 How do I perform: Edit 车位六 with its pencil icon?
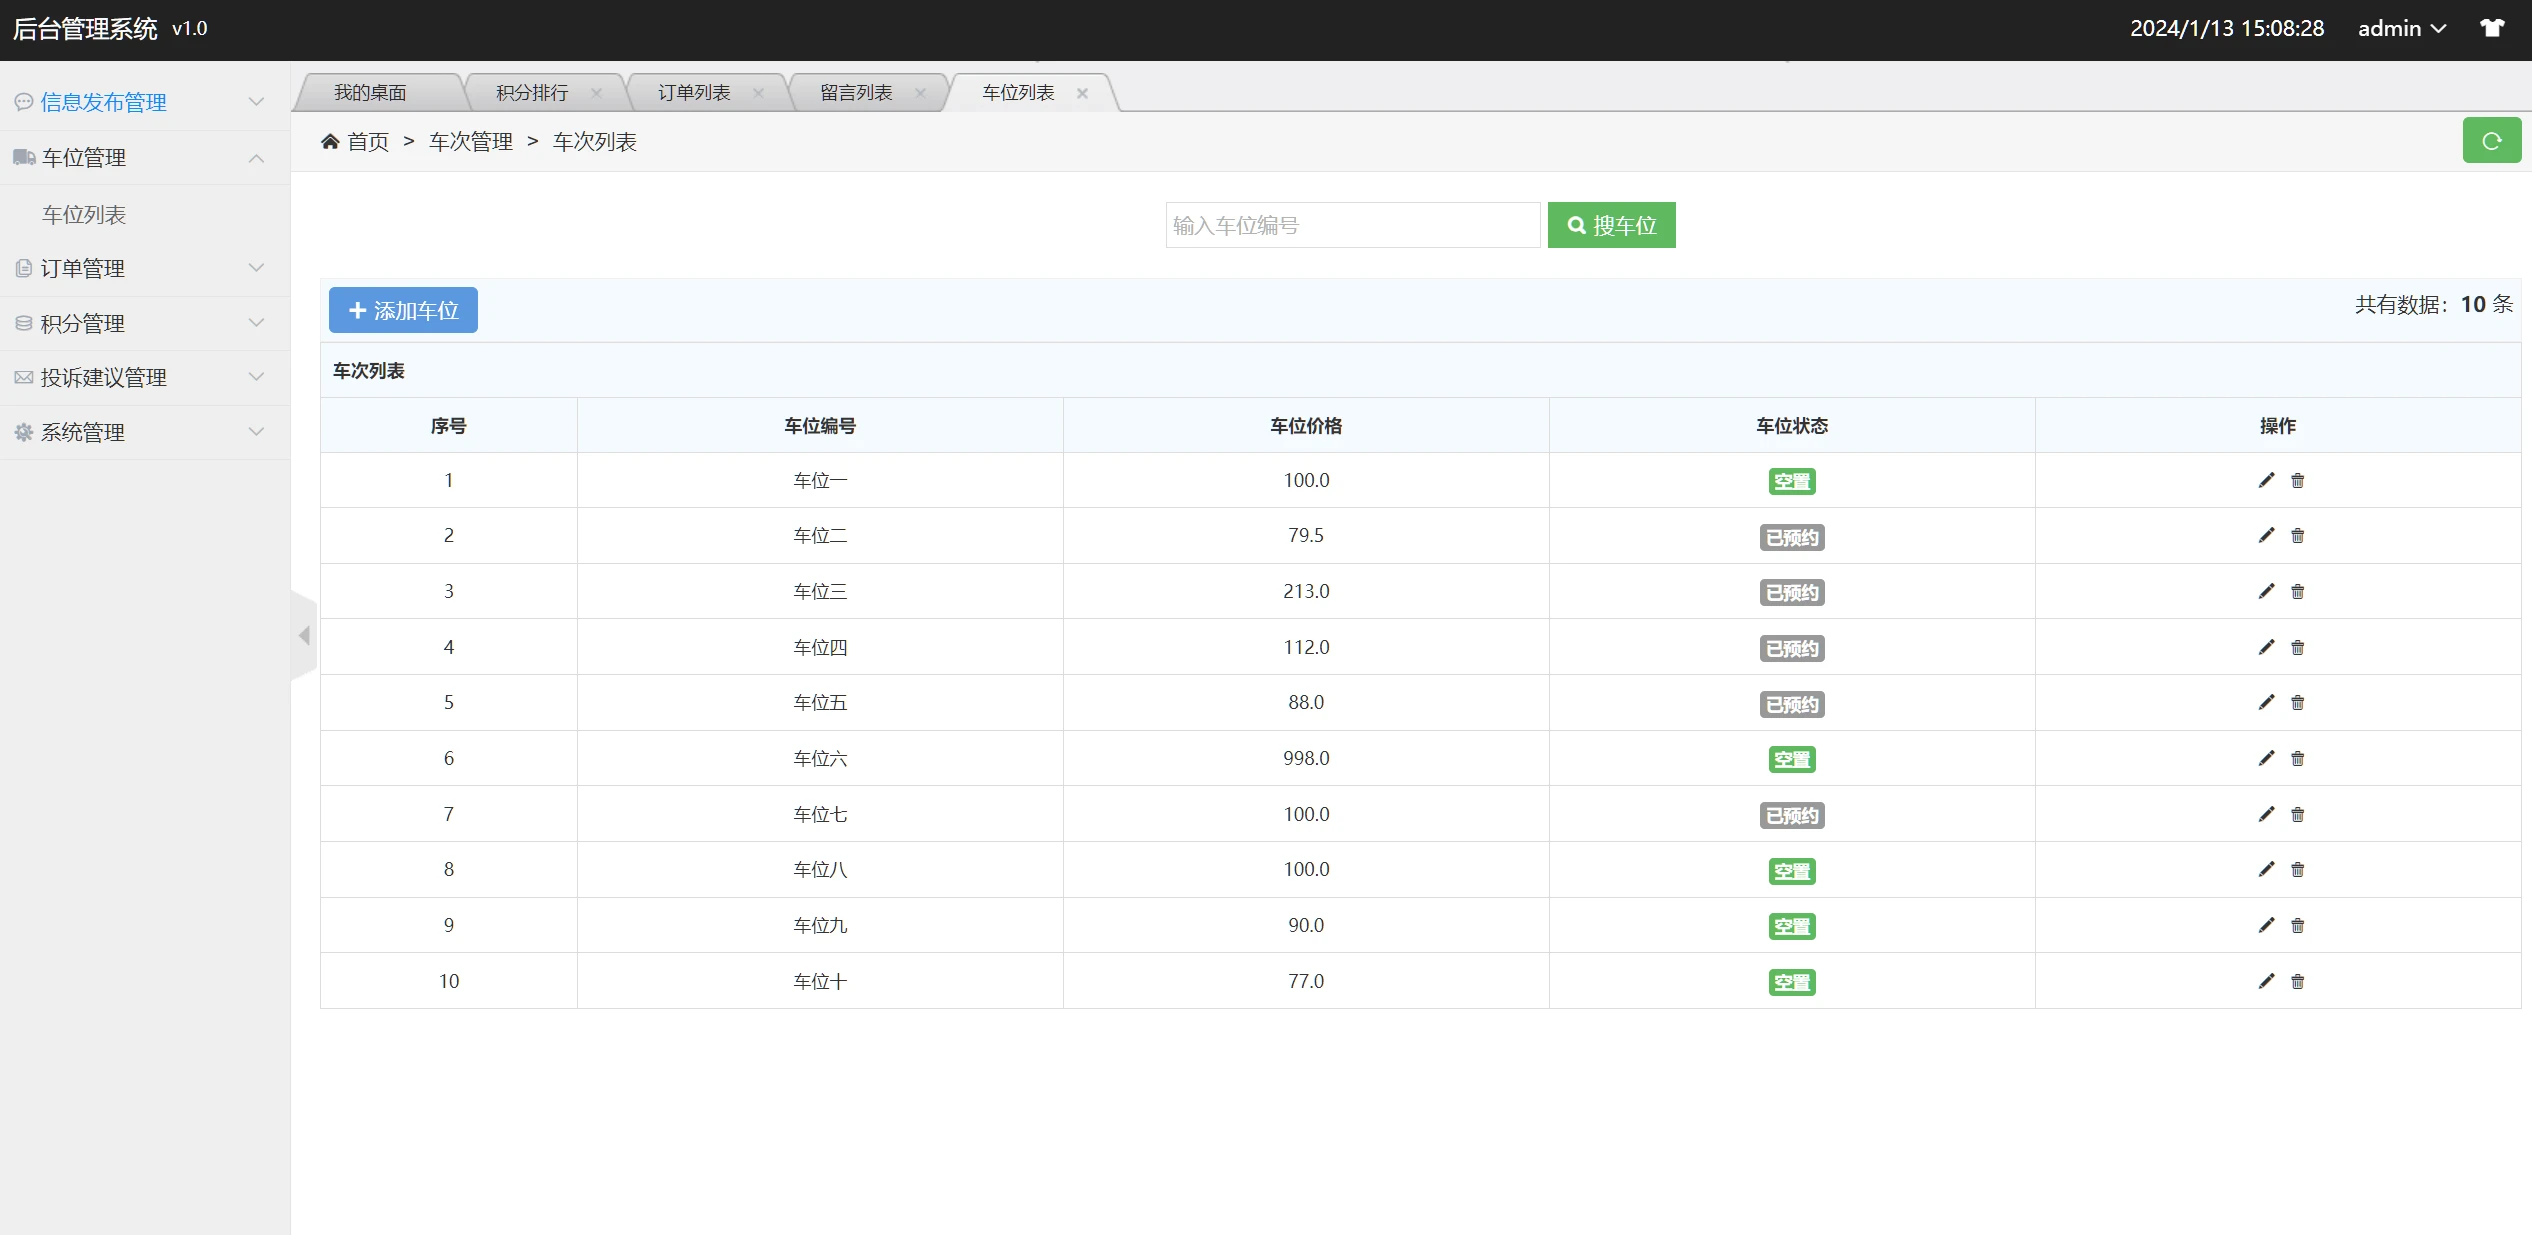click(2266, 759)
